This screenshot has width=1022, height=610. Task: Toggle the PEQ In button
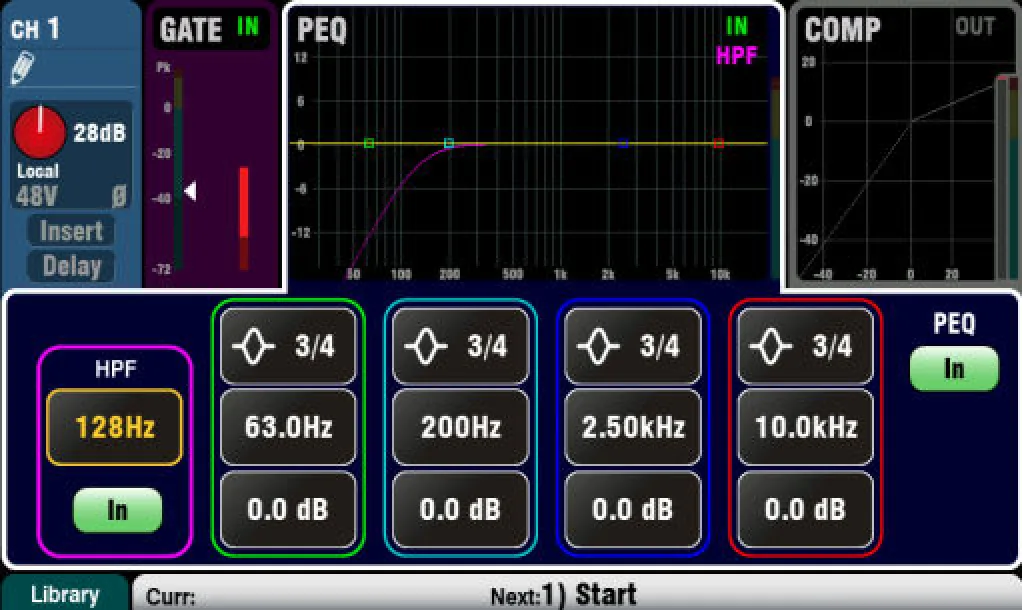(954, 369)
